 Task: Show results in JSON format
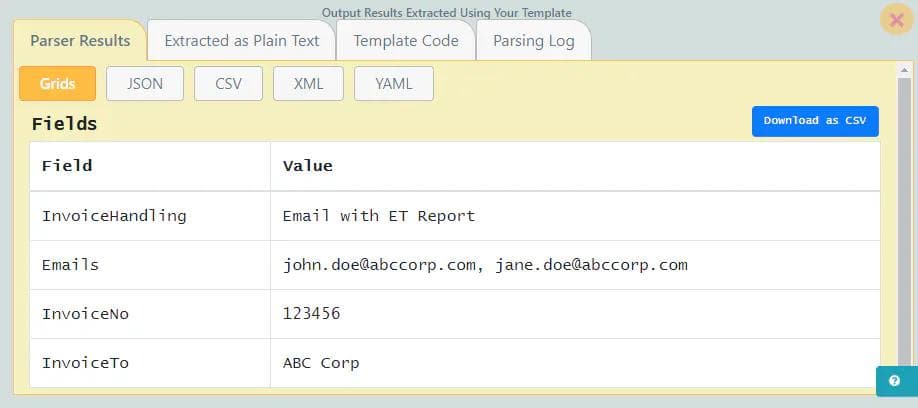tap(145, 84)
